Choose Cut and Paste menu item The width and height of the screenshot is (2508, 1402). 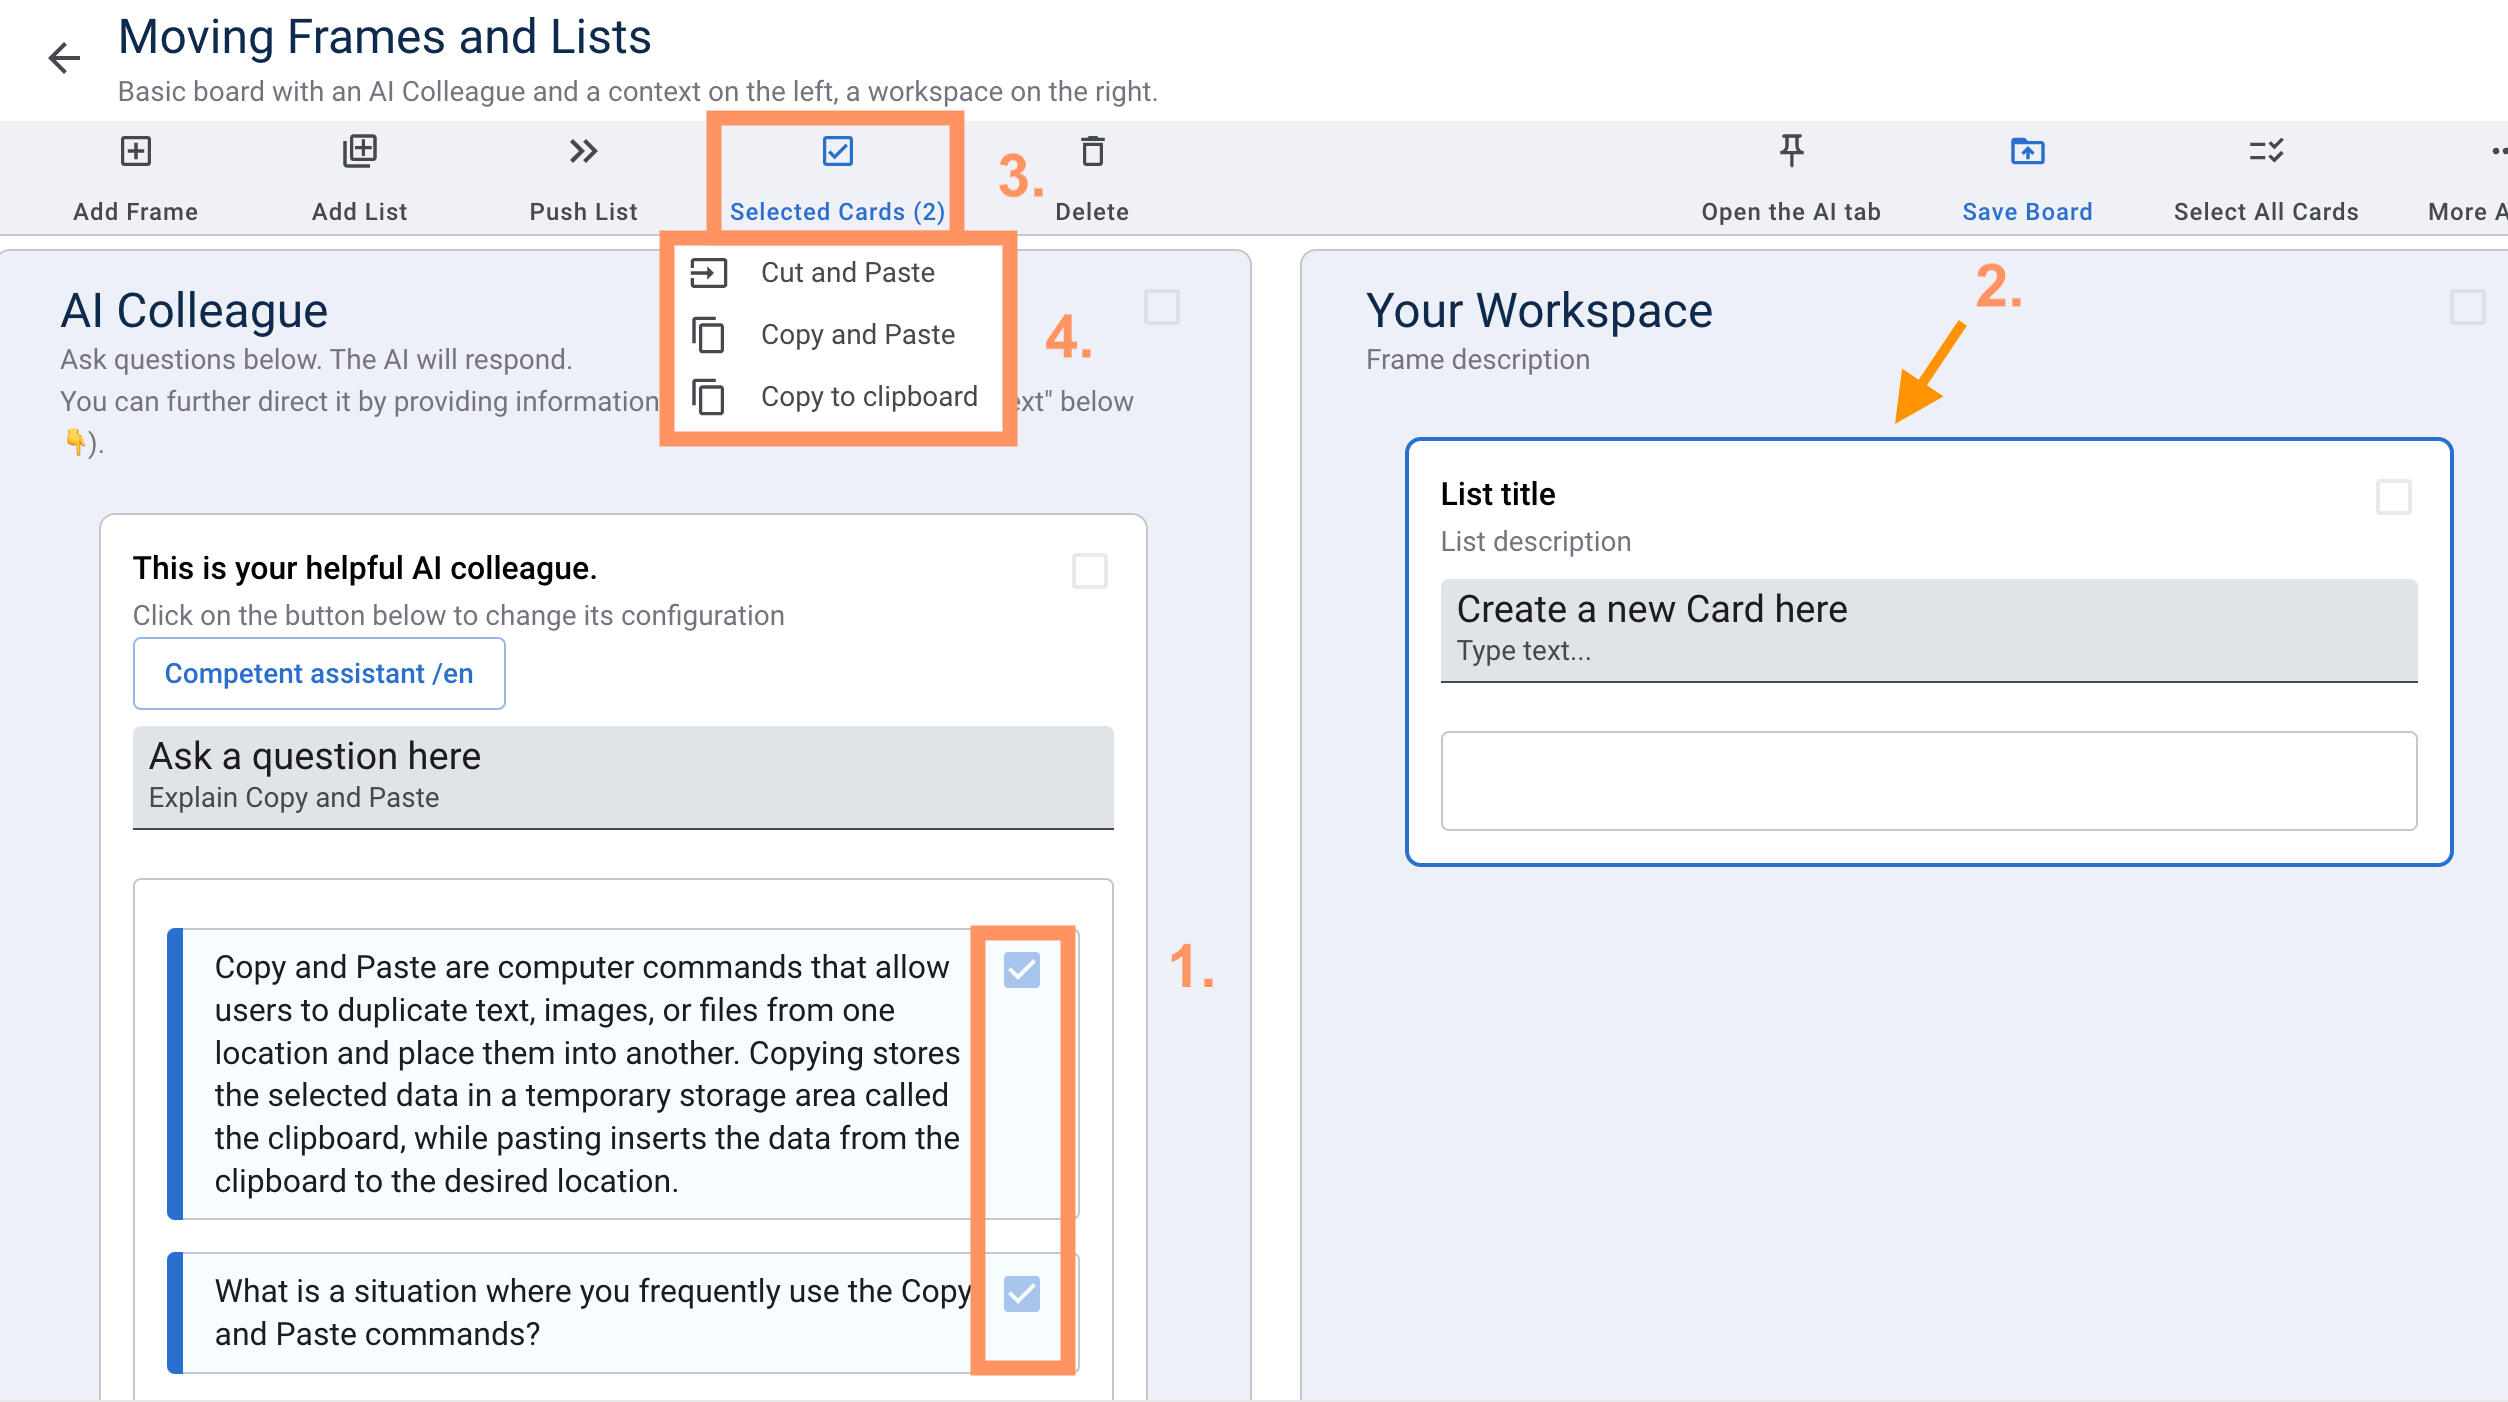[x=847, y=273]
